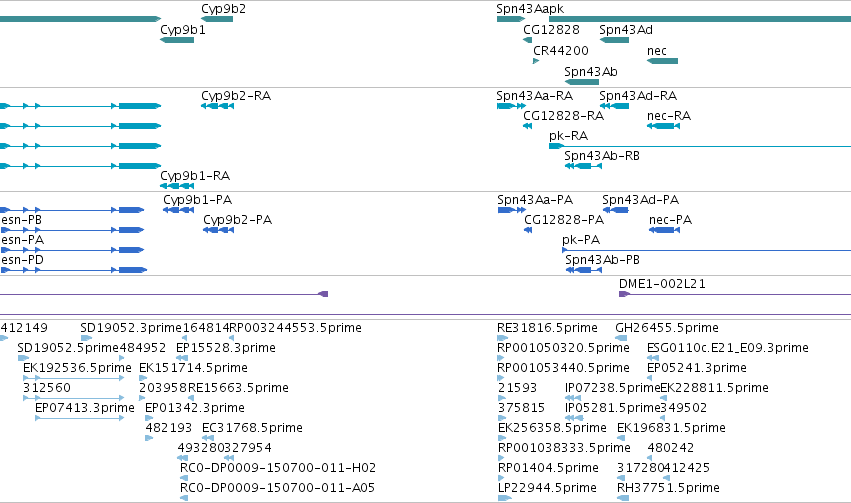Click the Spn43Ad gene glyph
The height and width of the screenshot is (503, 851).
click(x=614, y=40)
